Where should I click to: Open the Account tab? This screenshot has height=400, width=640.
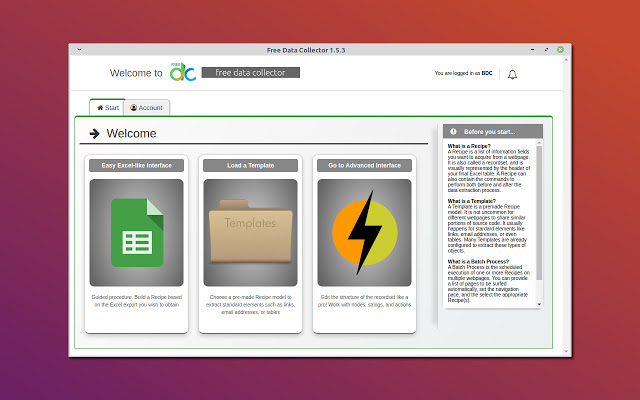coord(146,107)
